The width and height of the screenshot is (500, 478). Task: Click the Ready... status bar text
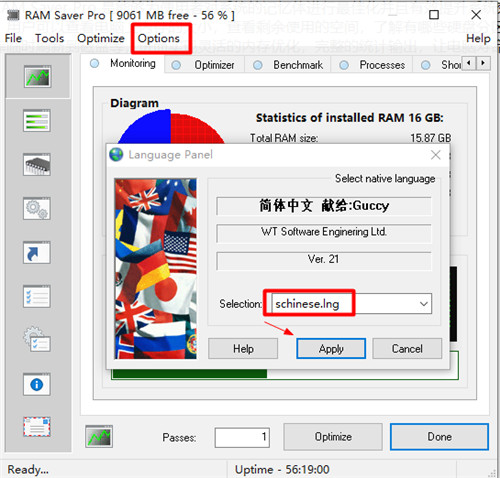tap(28, 469)
